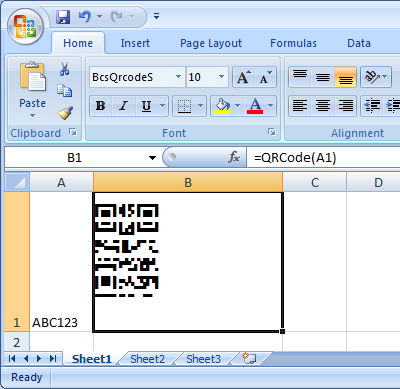Viewport: 400px width, 389px height.
Task: Click the Select All corner button
Action: (x=17, y=182)
